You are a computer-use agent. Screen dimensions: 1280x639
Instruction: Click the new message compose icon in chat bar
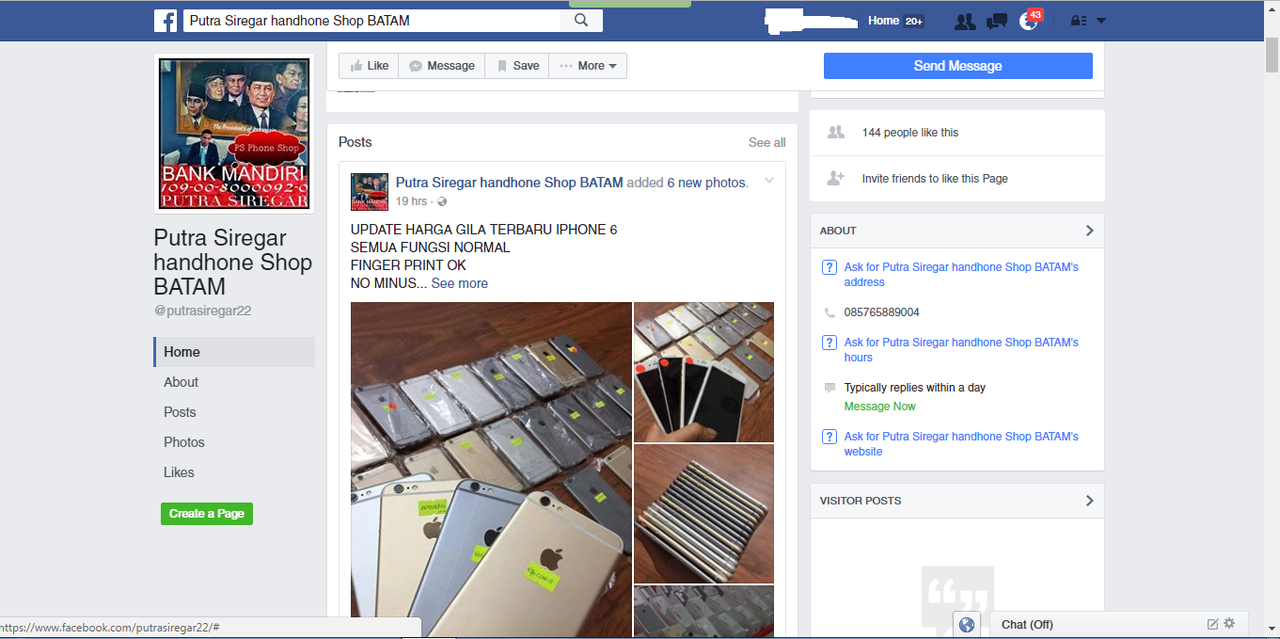click(x=1213, y=624)
